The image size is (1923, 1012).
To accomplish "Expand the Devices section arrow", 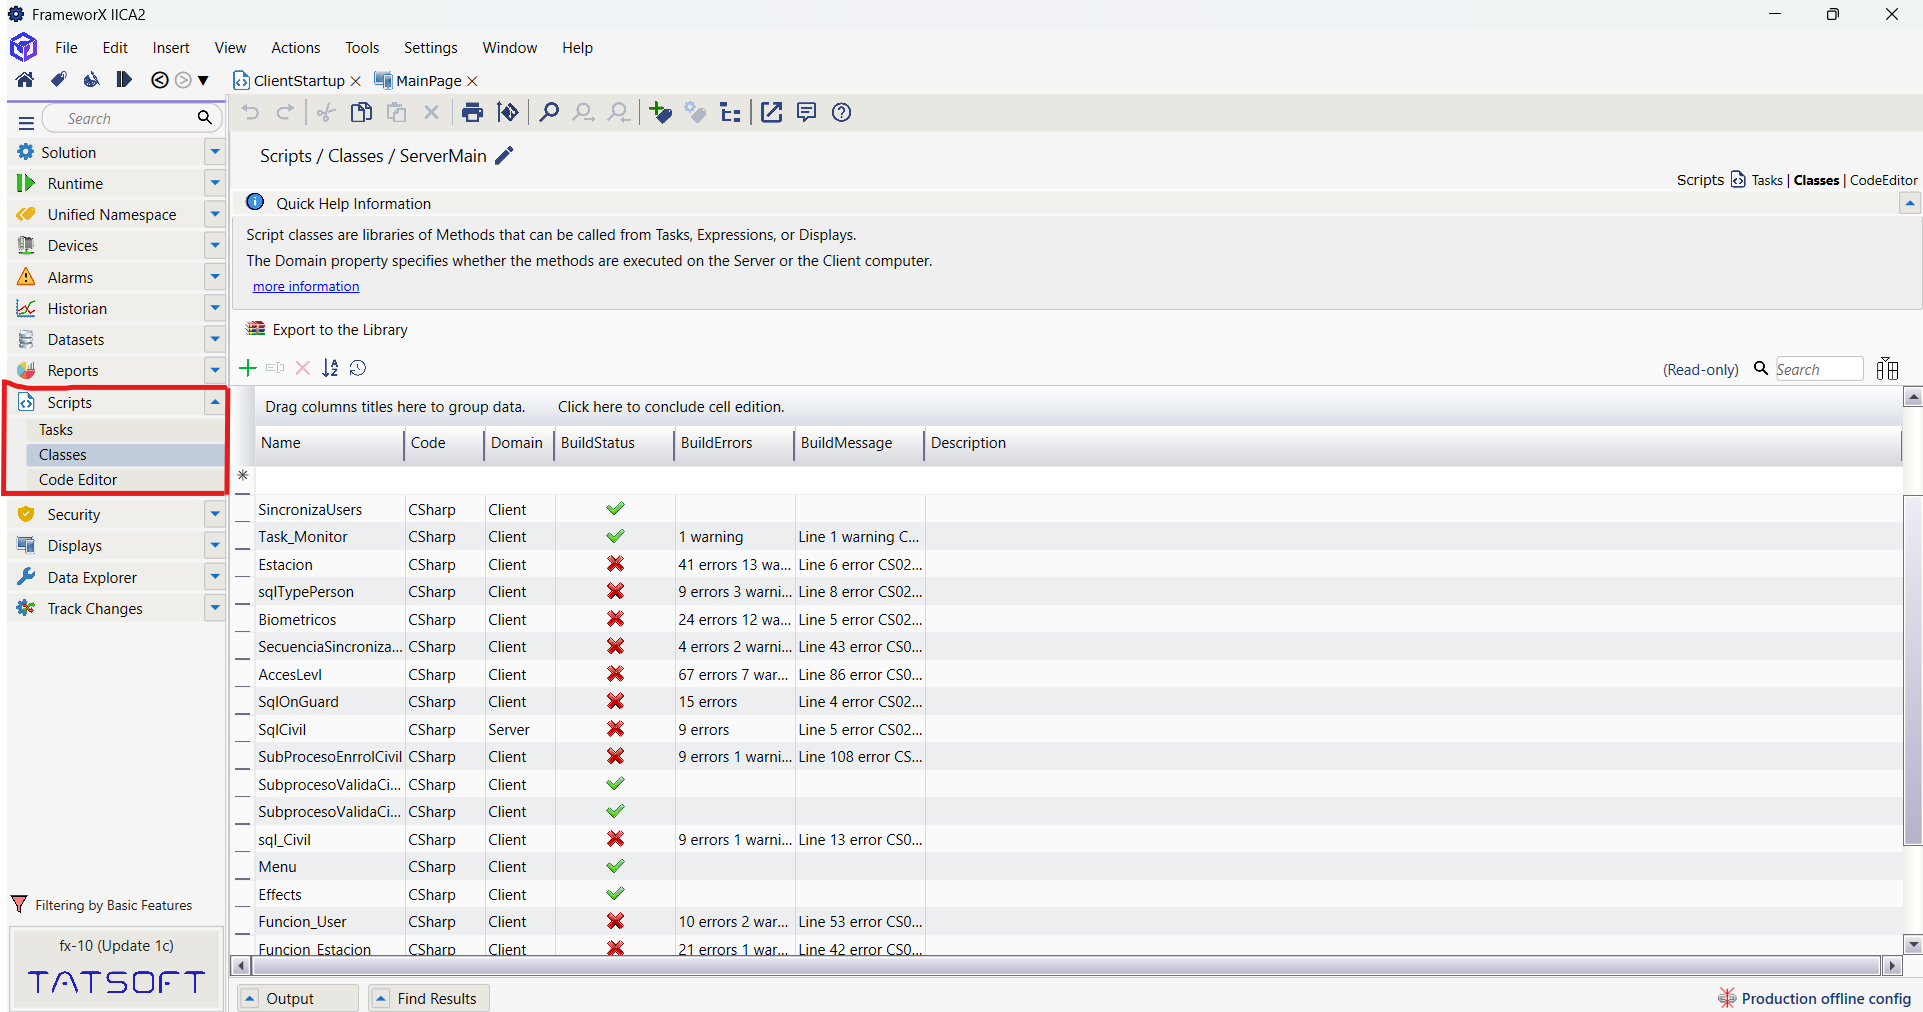I will (214, 245).
